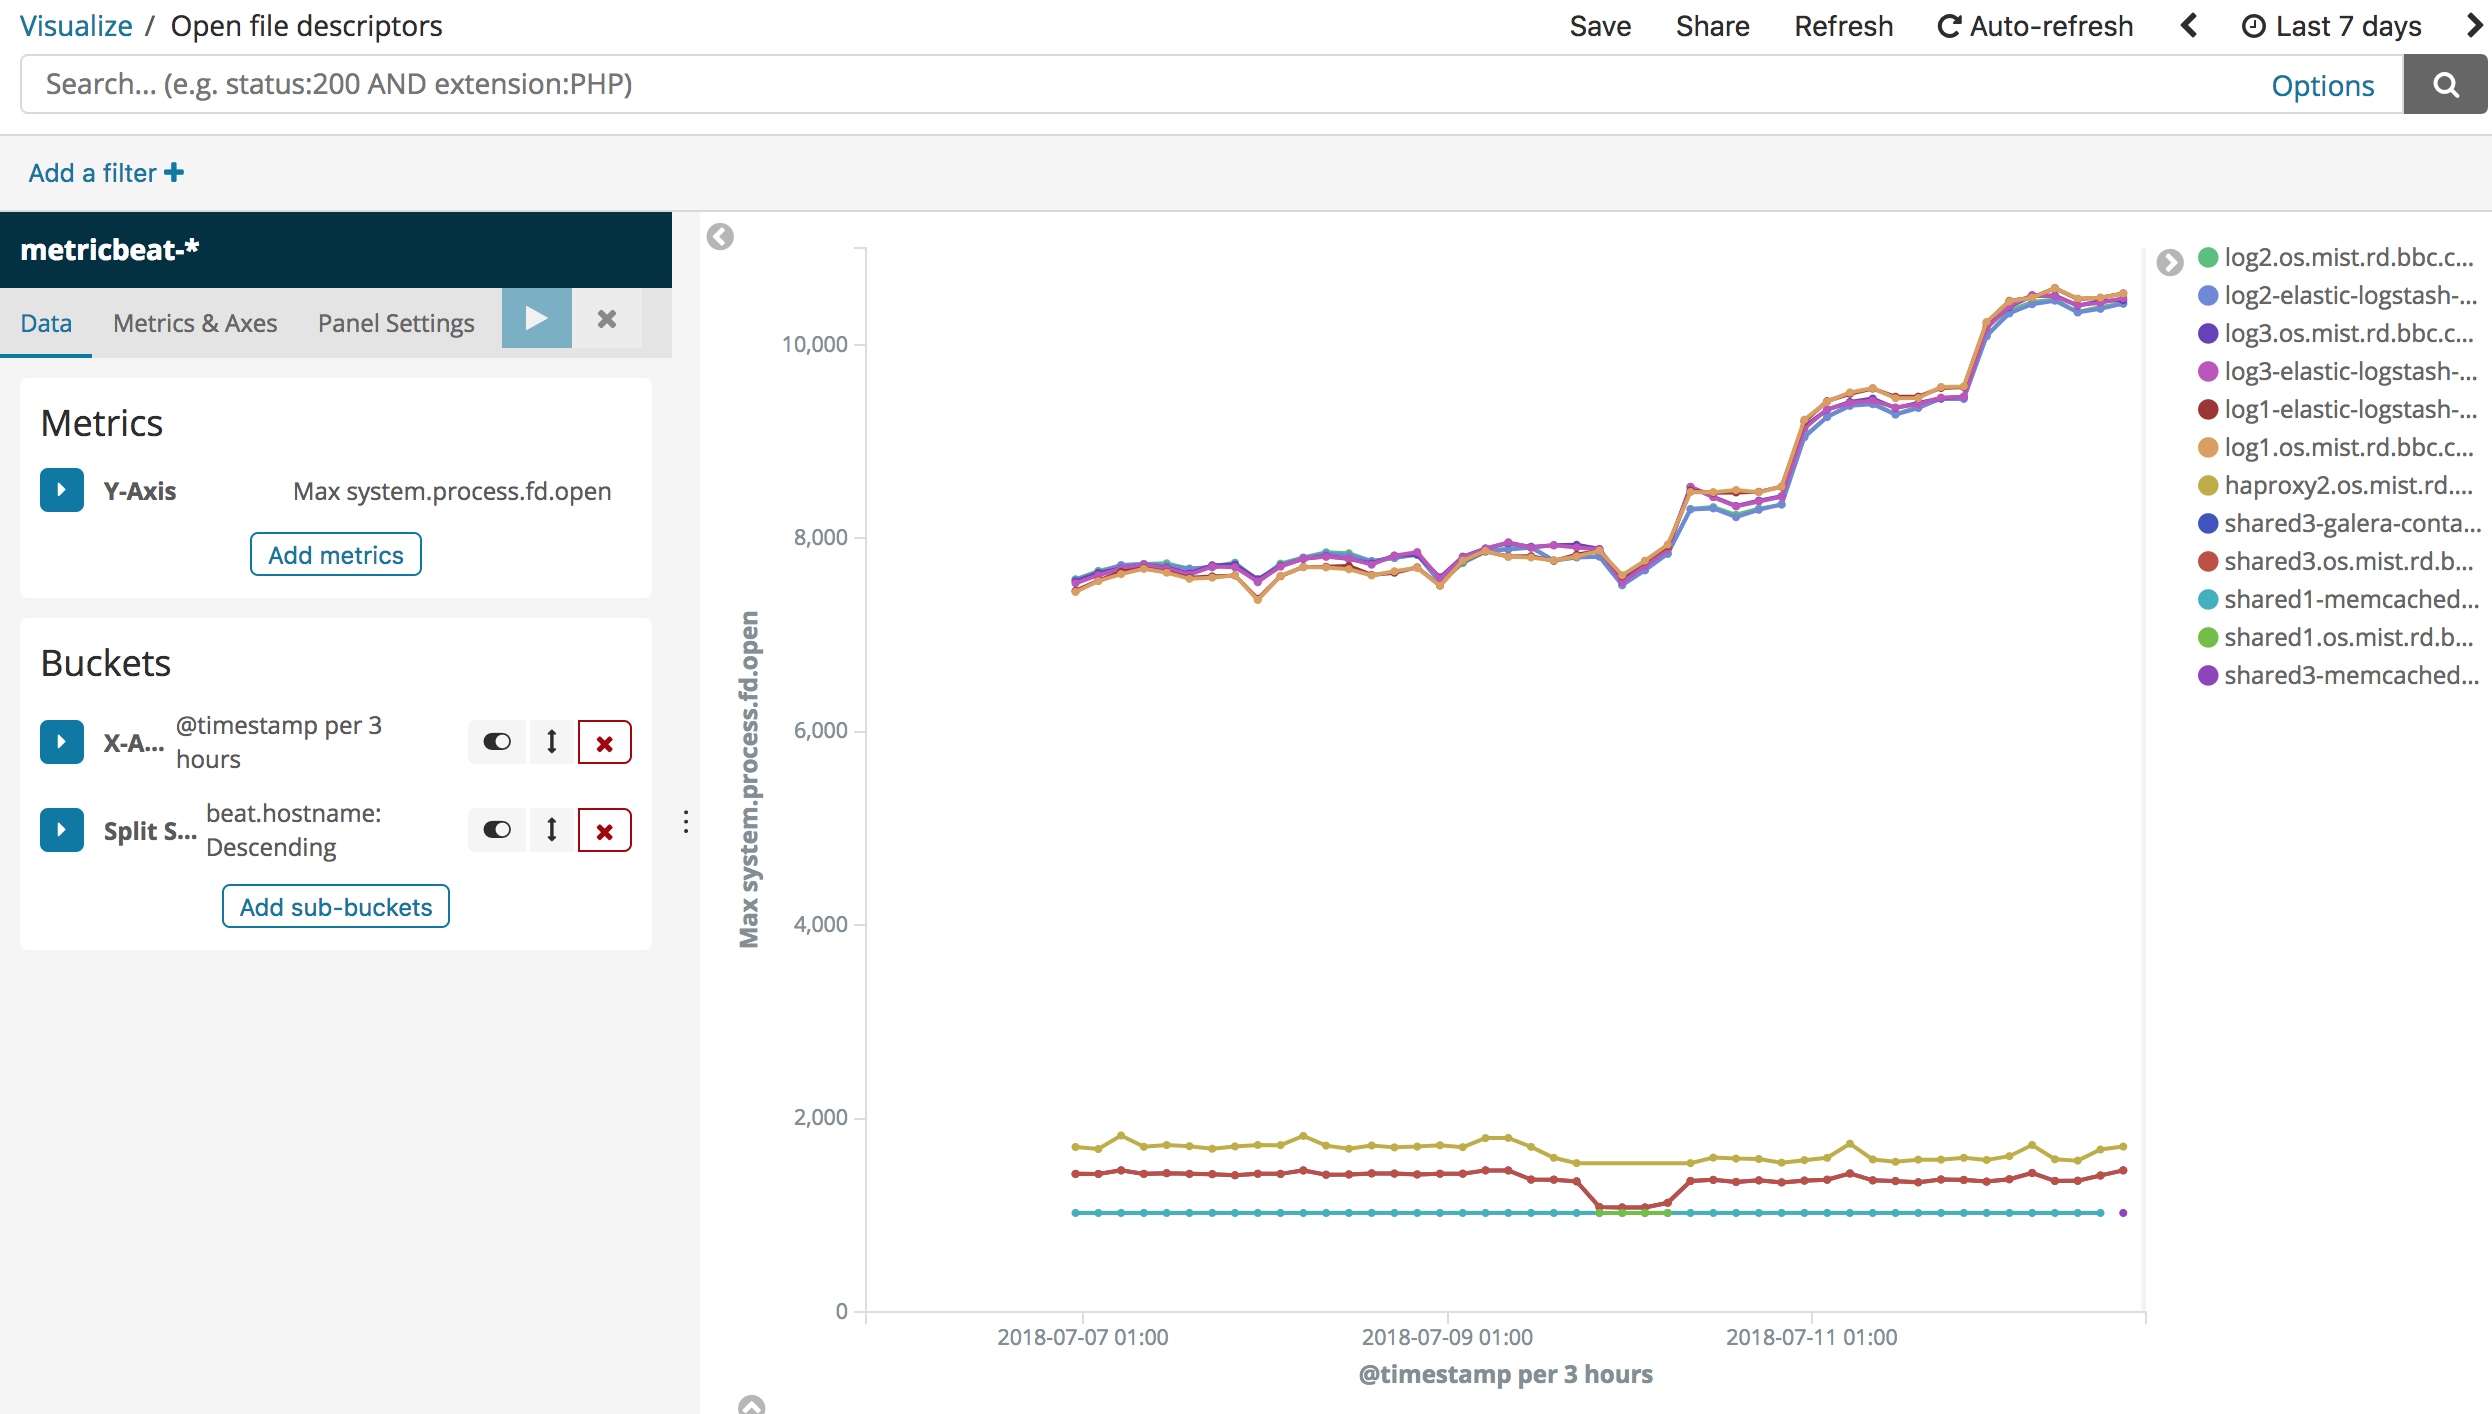Click the Add sub-buckets button
2492x1414 pixels.
coord(336,907)
